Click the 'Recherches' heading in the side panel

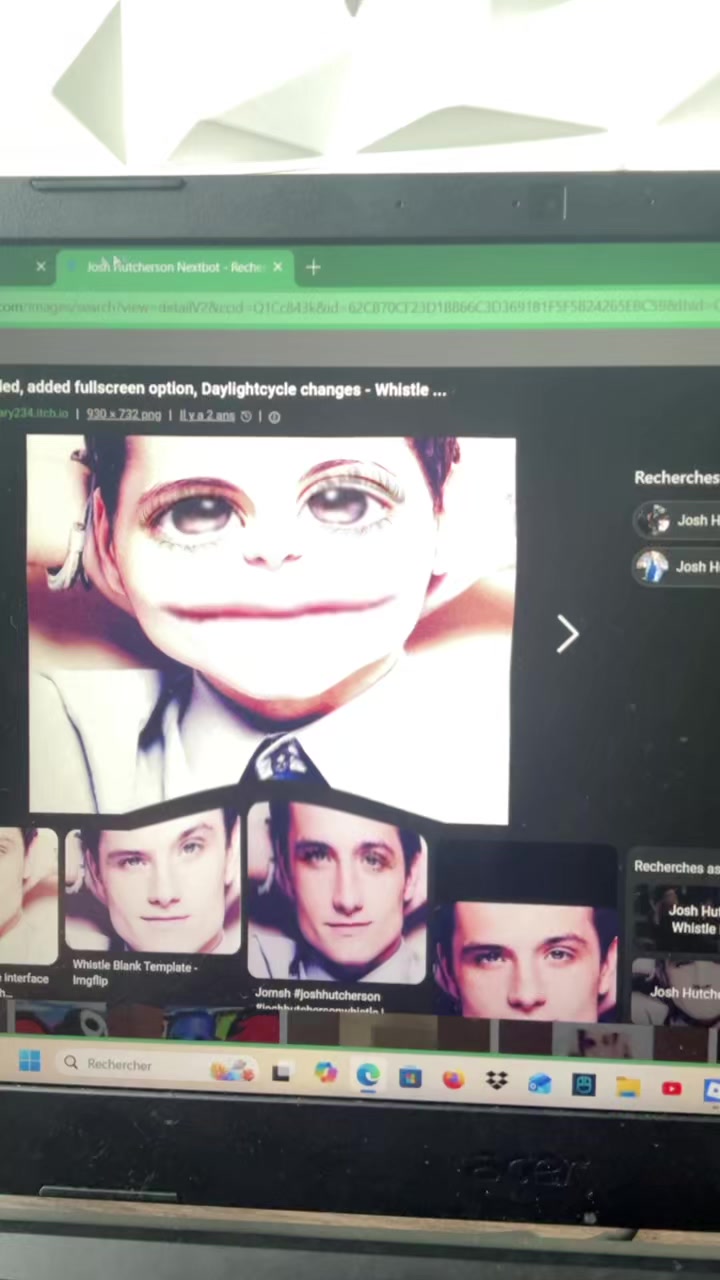[676, 478]
